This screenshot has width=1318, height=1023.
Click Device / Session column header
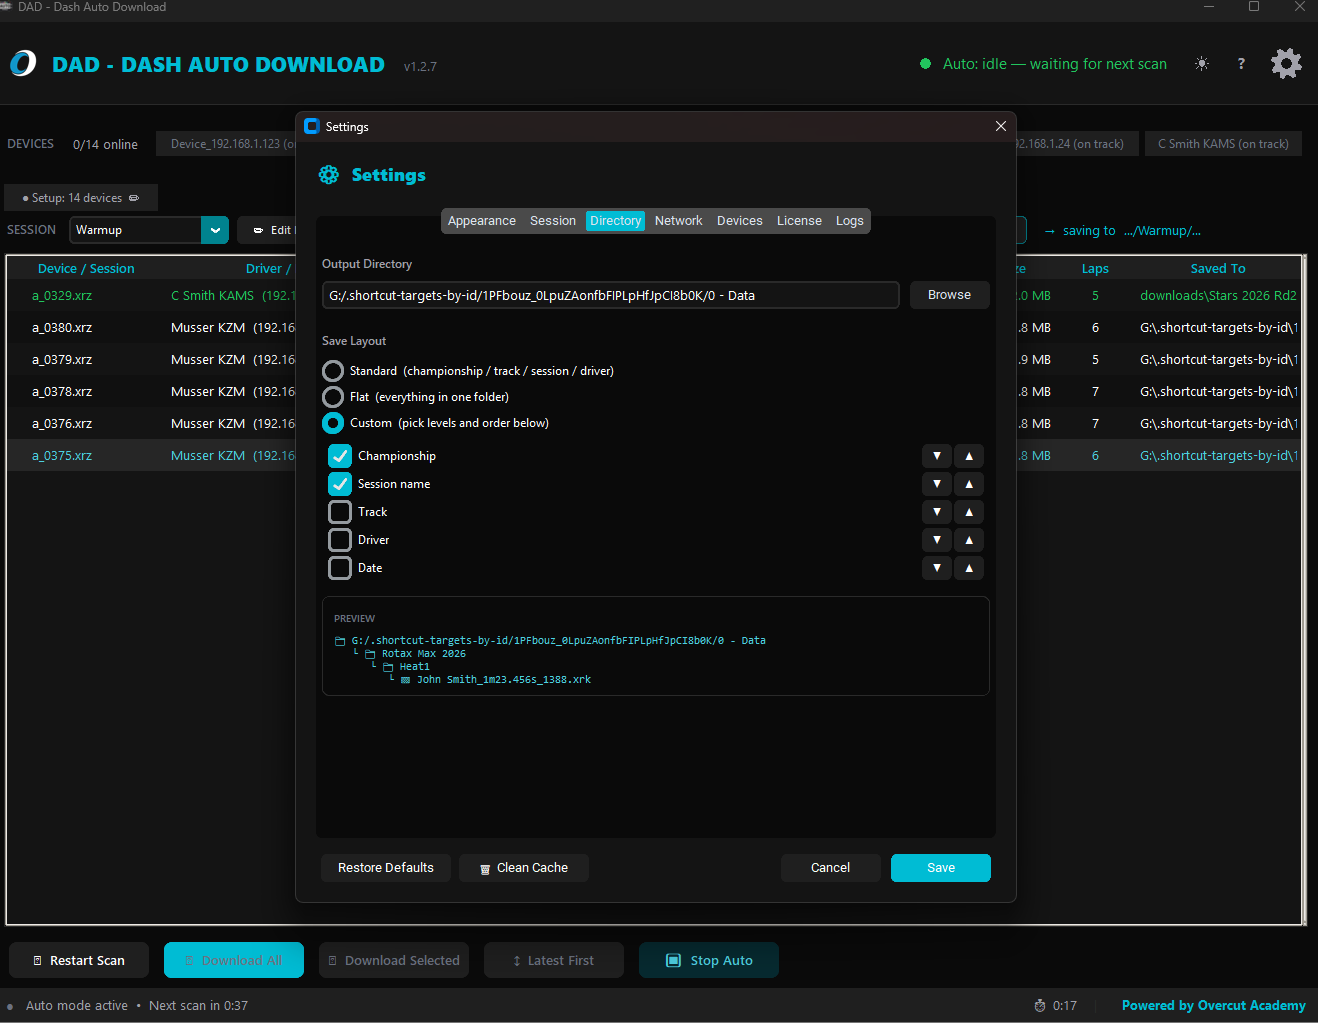(x=86, y=269)
